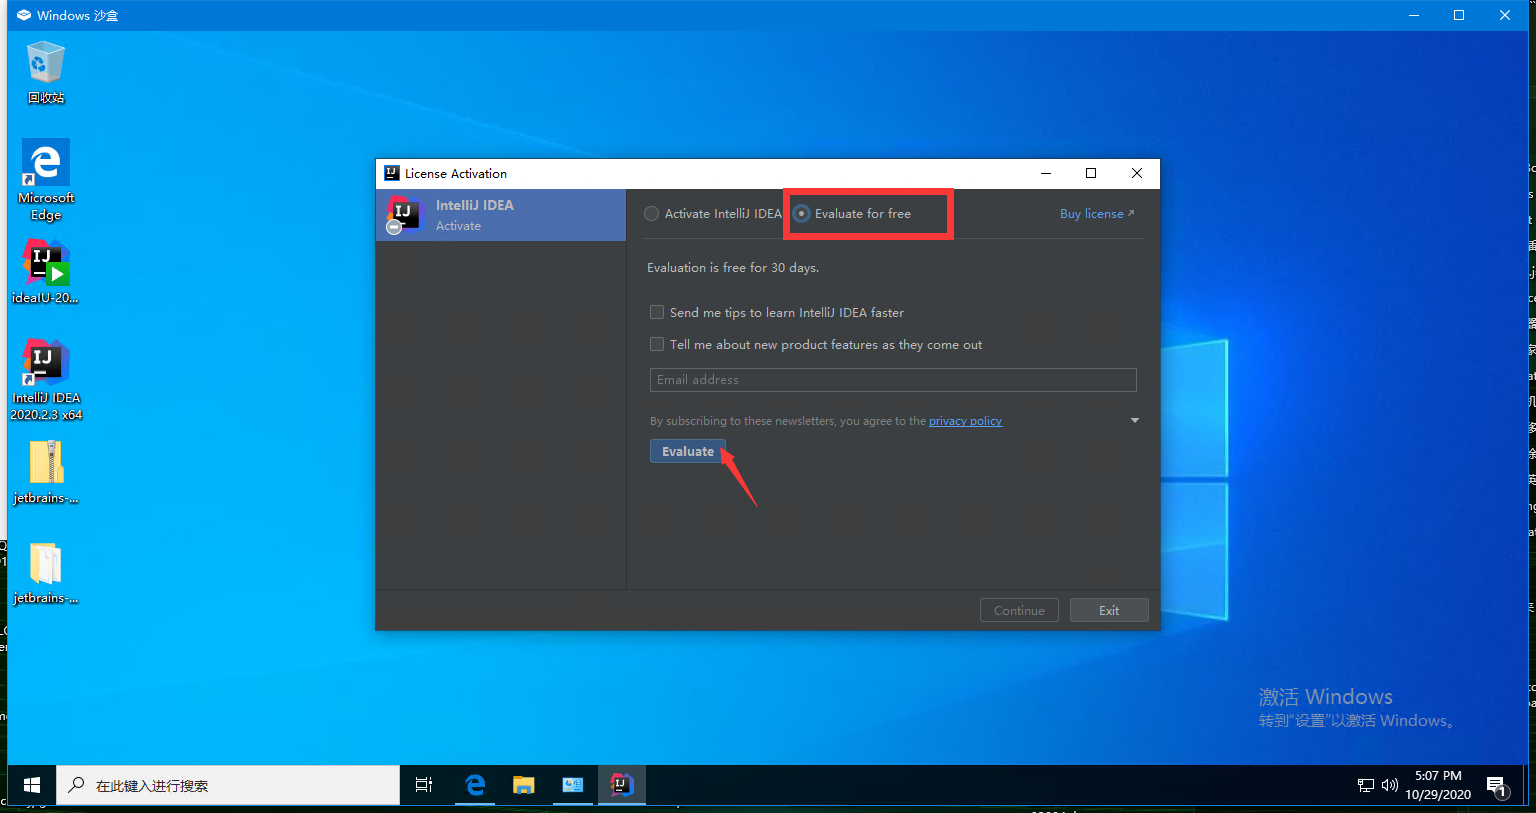Close the Windows Sandbox window
Screen dimensions: 1536x813
pos(1505,15)
